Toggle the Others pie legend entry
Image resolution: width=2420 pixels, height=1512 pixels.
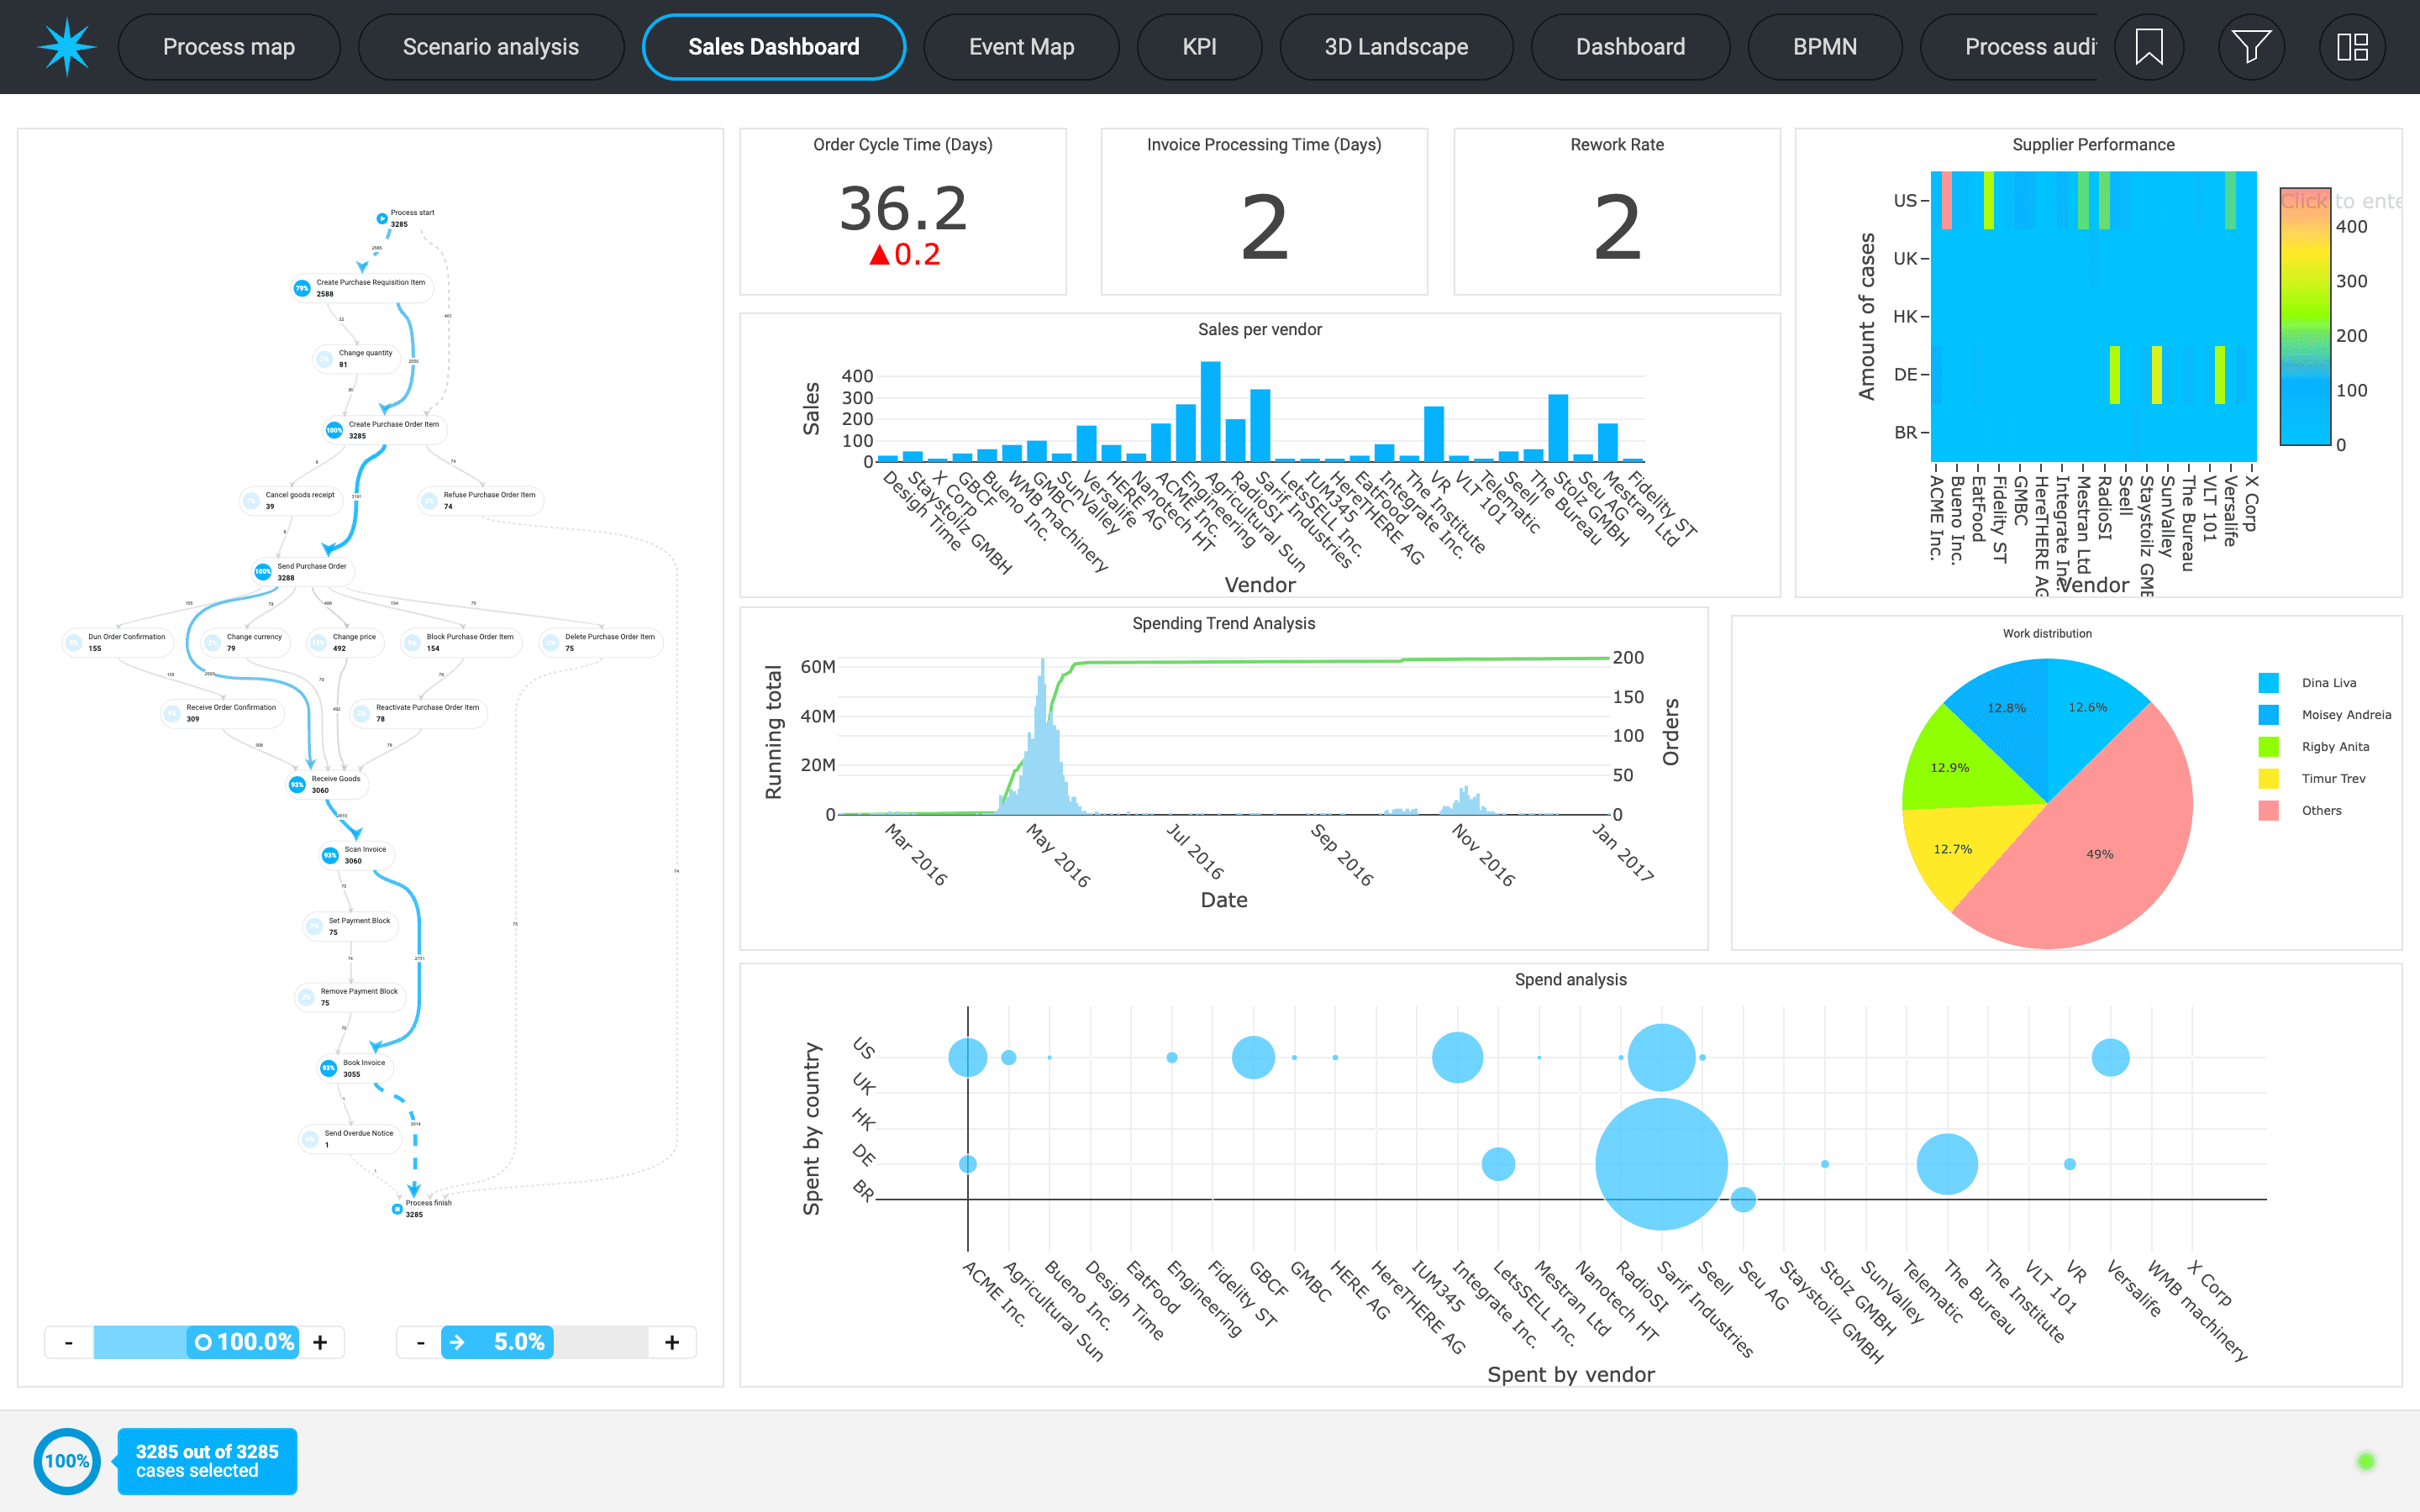pos(2320,811)
